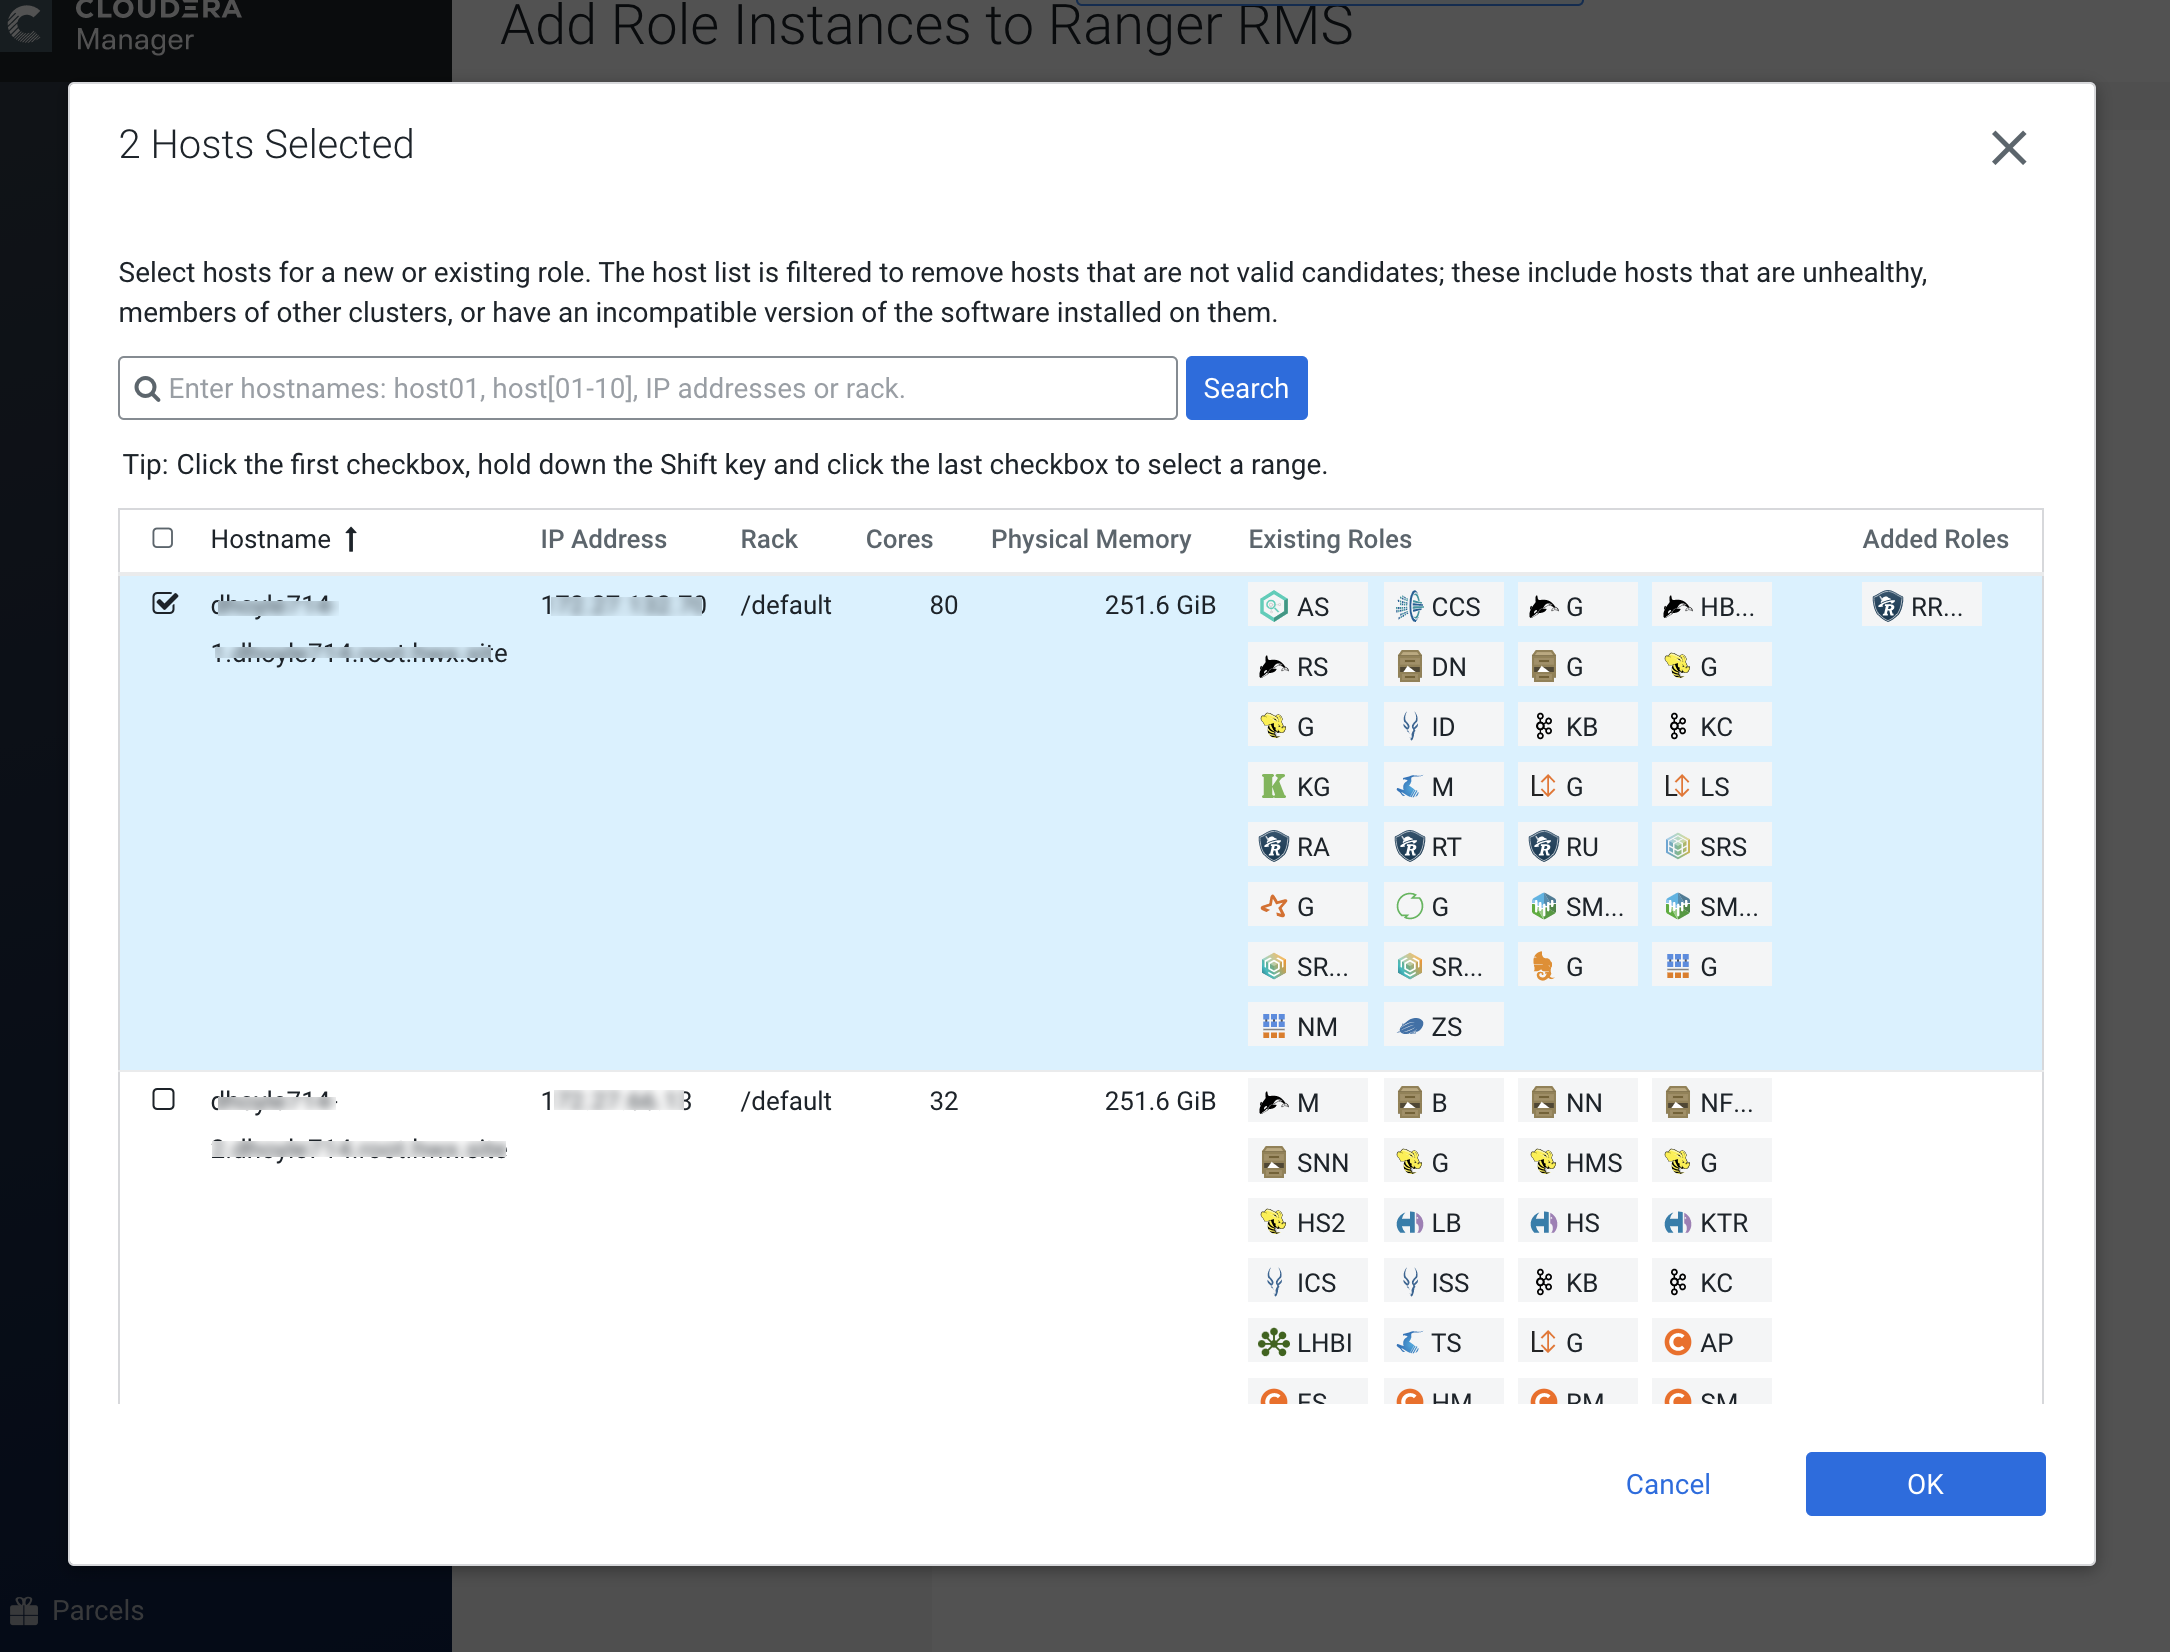Toggle the select-all hosts header checkbox

click(163, 538)
